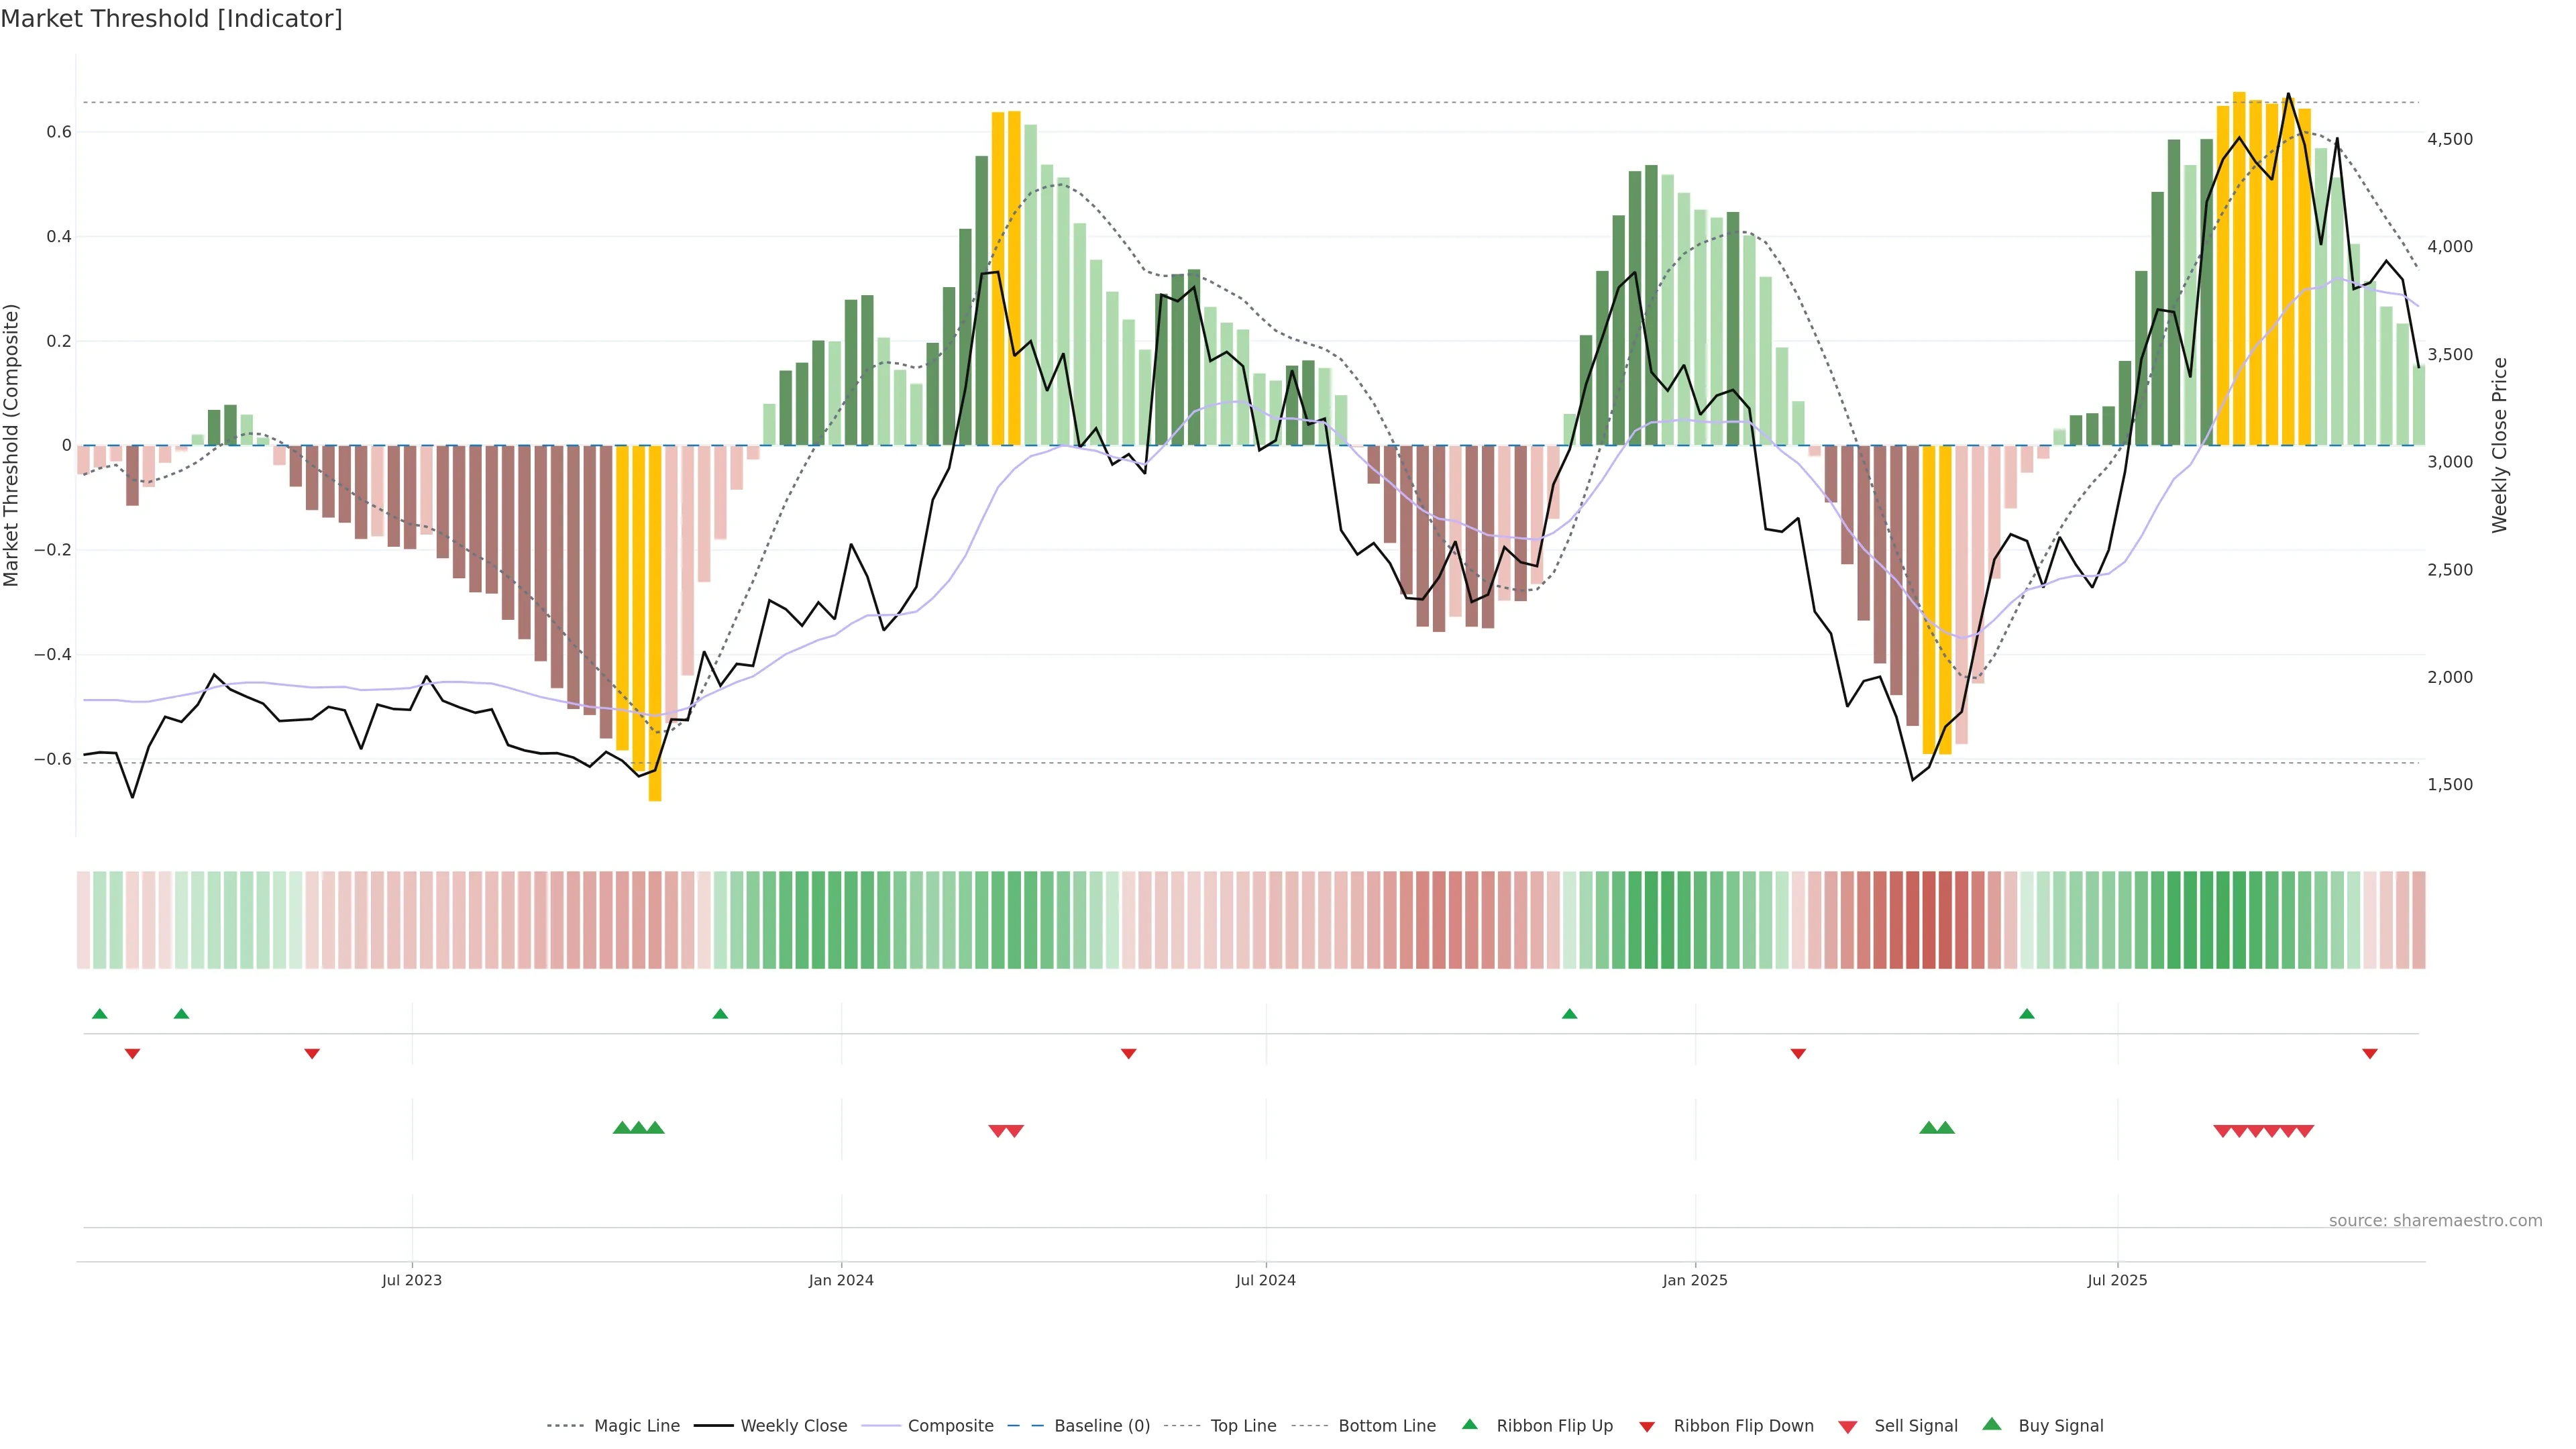Click the Jul 2023 x-axis label
Viewport: 2576px width, 1449px height.
pos(411,1280)
